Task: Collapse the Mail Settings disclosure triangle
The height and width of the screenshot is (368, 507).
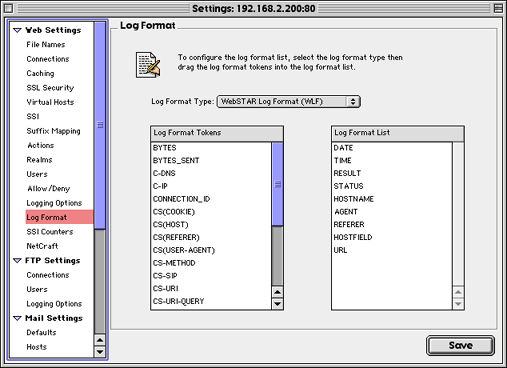Action: [x=17, y=318]
